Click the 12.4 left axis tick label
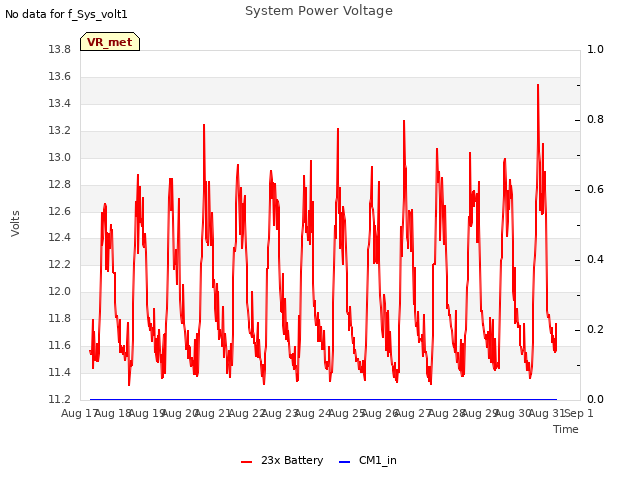640x480 pixels. [60, 237]
